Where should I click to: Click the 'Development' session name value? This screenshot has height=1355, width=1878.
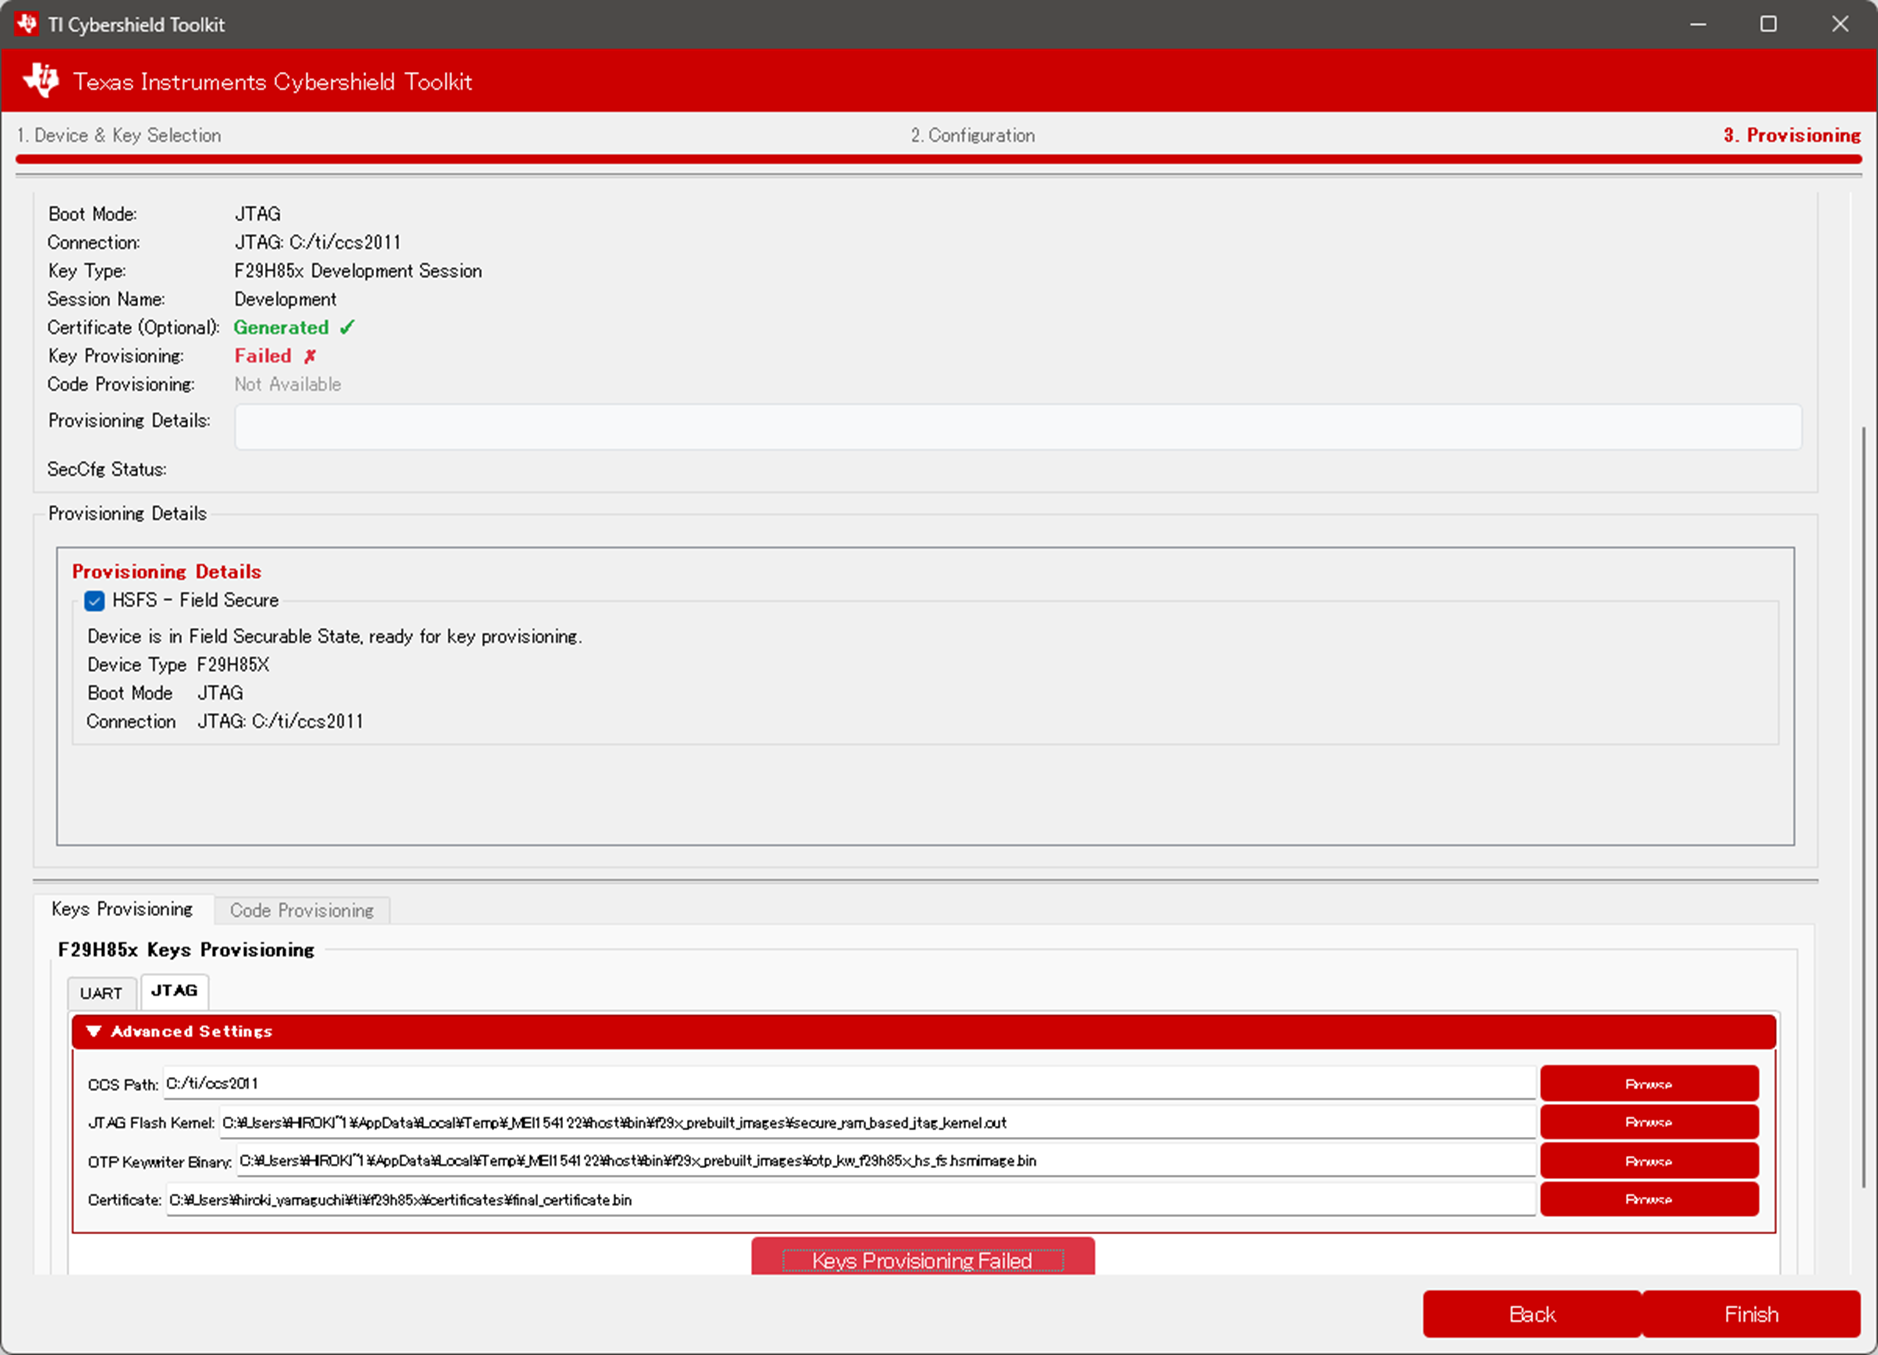coord(285,299)
